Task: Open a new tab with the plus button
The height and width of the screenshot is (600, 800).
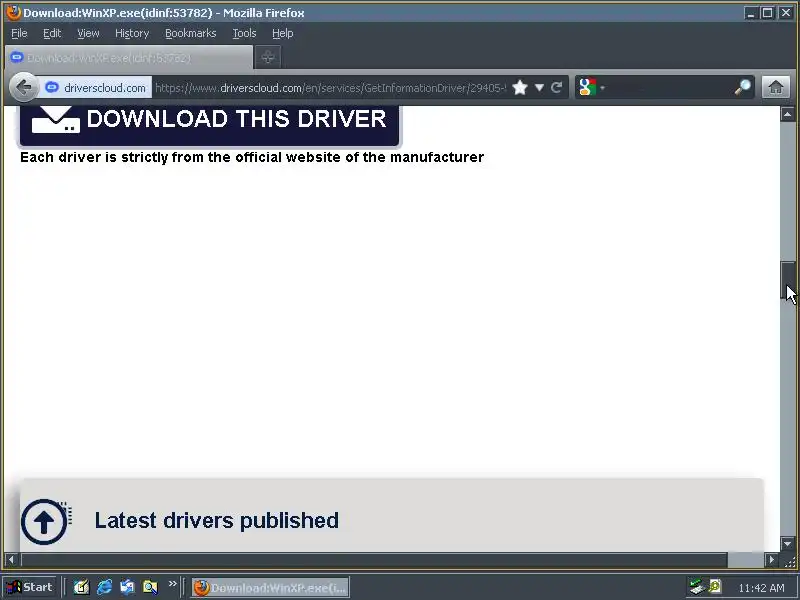Action: (x=267, y=57)
